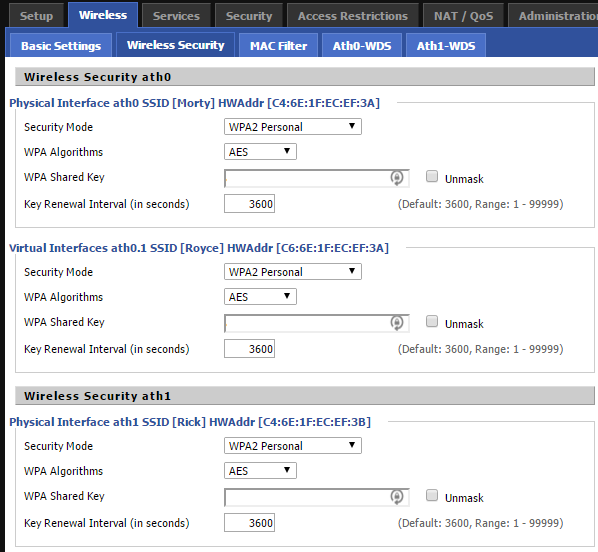598x552 pixels.
Task: Click the WPA Shared Key field for Royce
Action: point(317,323)
